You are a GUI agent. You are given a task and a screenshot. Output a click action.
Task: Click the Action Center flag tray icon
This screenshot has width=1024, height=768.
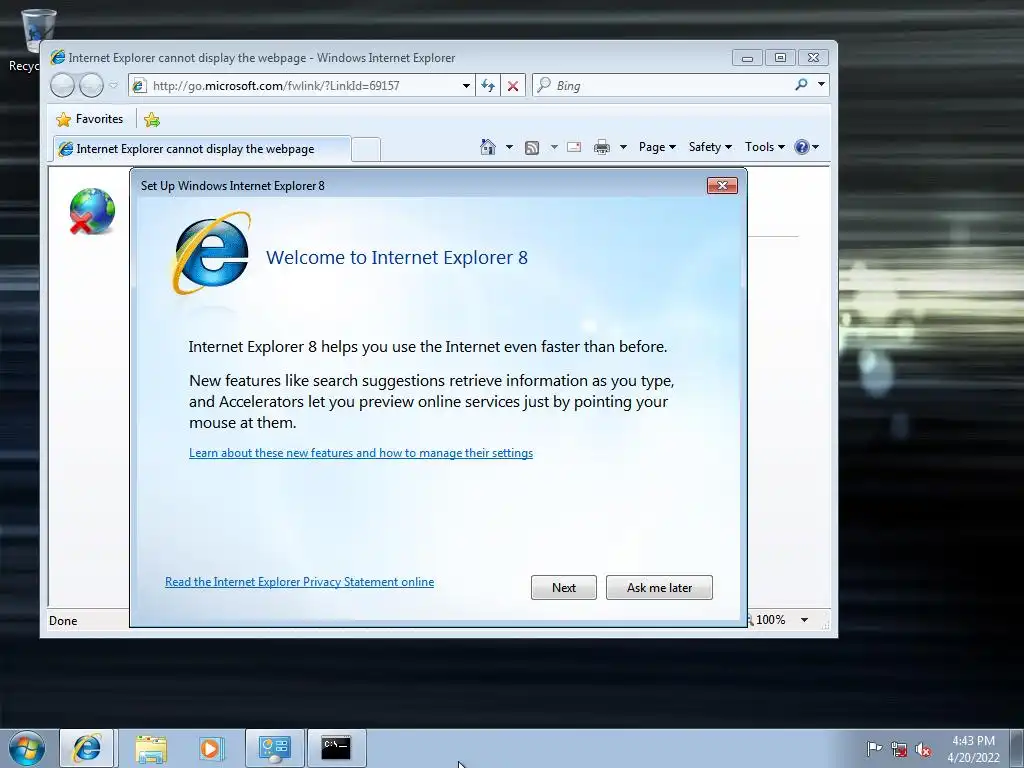click(874, 749)
